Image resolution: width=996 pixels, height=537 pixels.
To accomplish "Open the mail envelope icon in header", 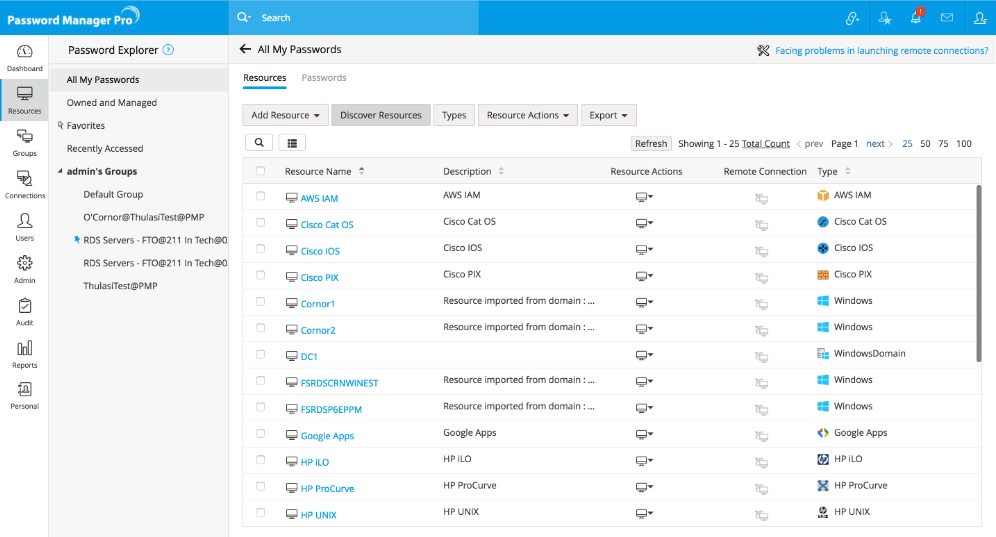I will [946, 18].
